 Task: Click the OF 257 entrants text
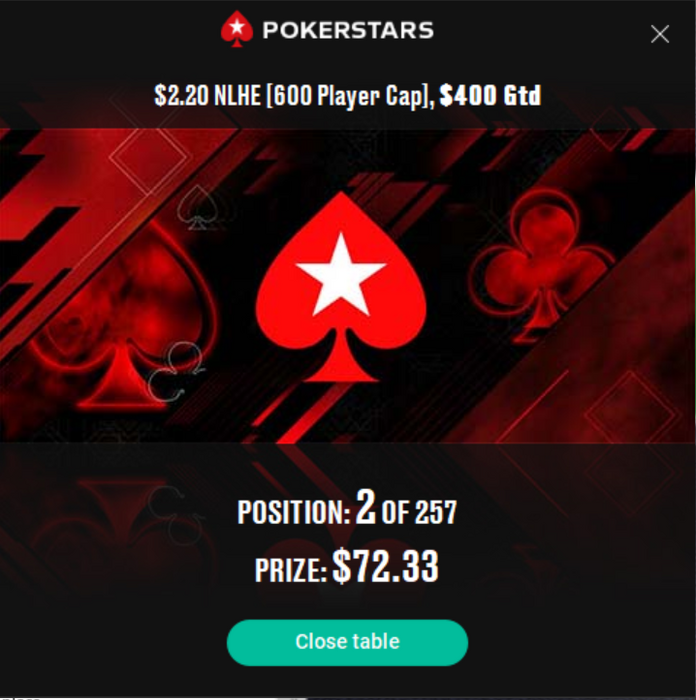419,512
